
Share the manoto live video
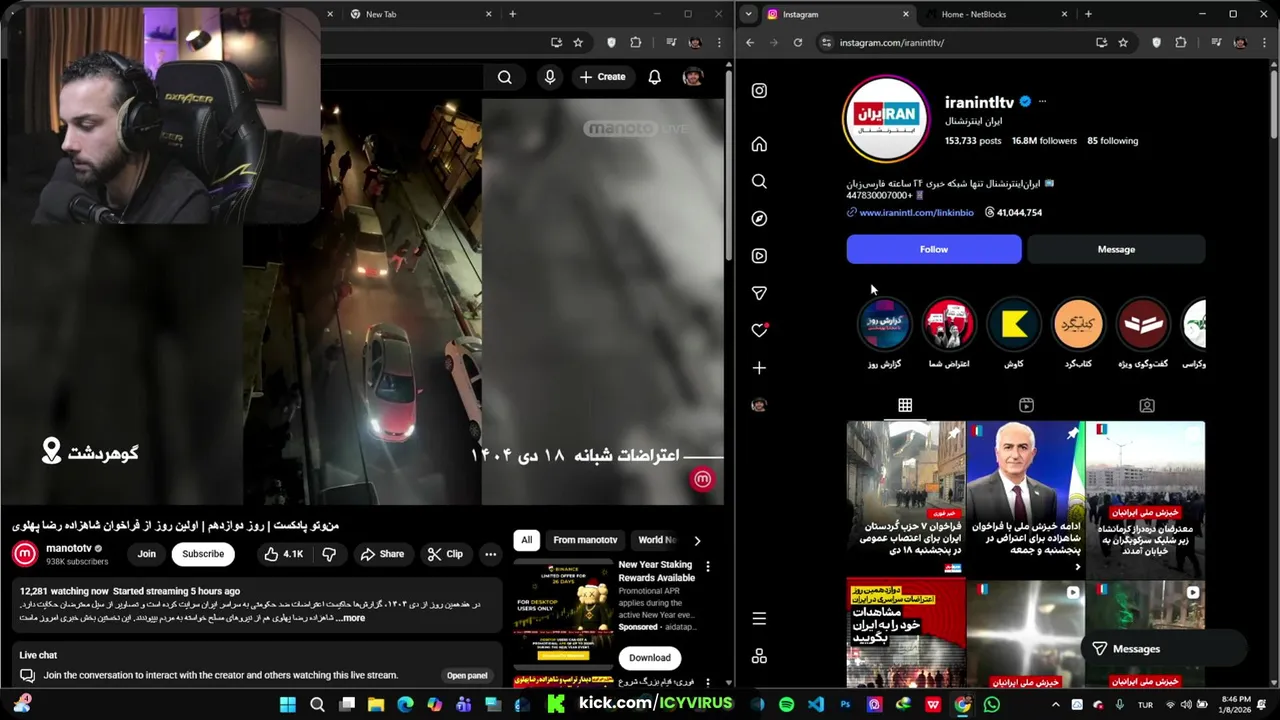382,554
